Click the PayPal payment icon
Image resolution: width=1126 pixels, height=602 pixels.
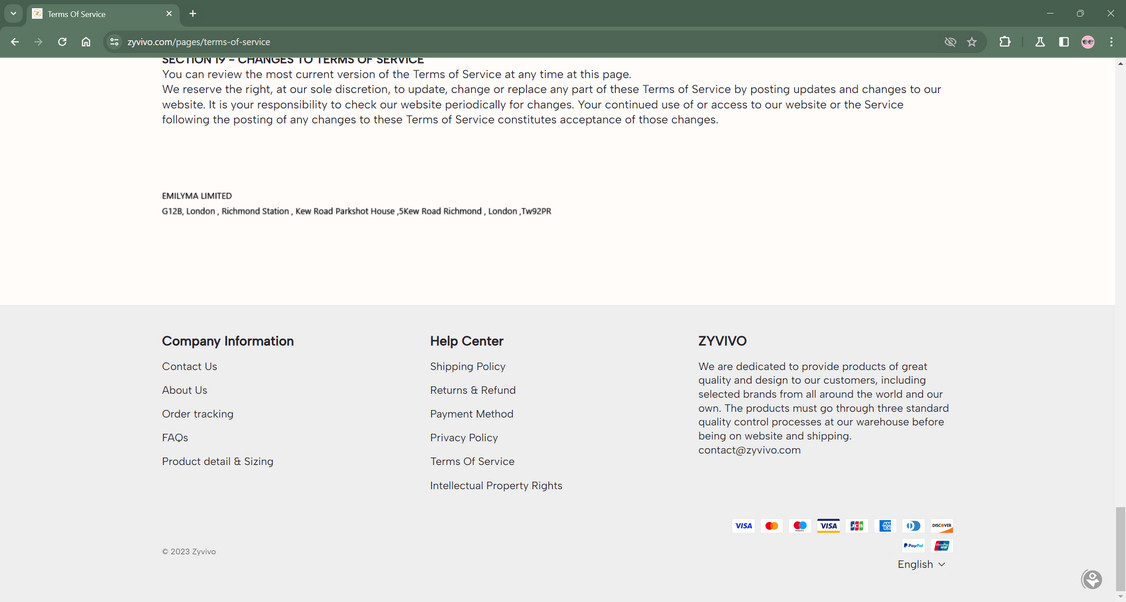(x=913, y=546)
